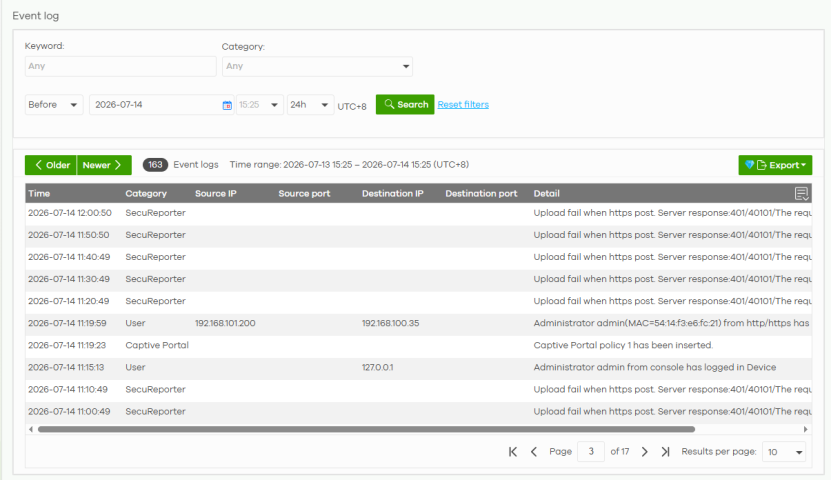Select the 2026-07-14 11:20:49 log entry time
The height and width of the screenshot is (480, 831).
69,301
